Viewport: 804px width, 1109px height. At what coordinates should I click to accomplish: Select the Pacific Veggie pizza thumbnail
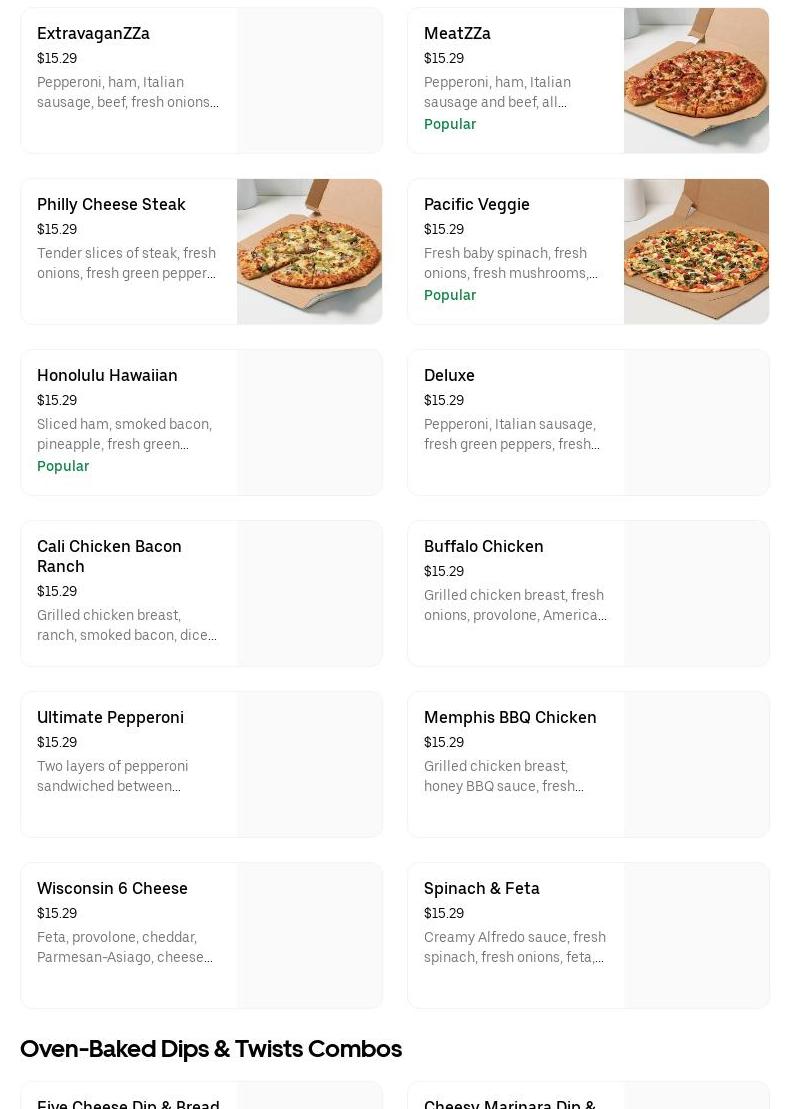(x=696, y=251)
